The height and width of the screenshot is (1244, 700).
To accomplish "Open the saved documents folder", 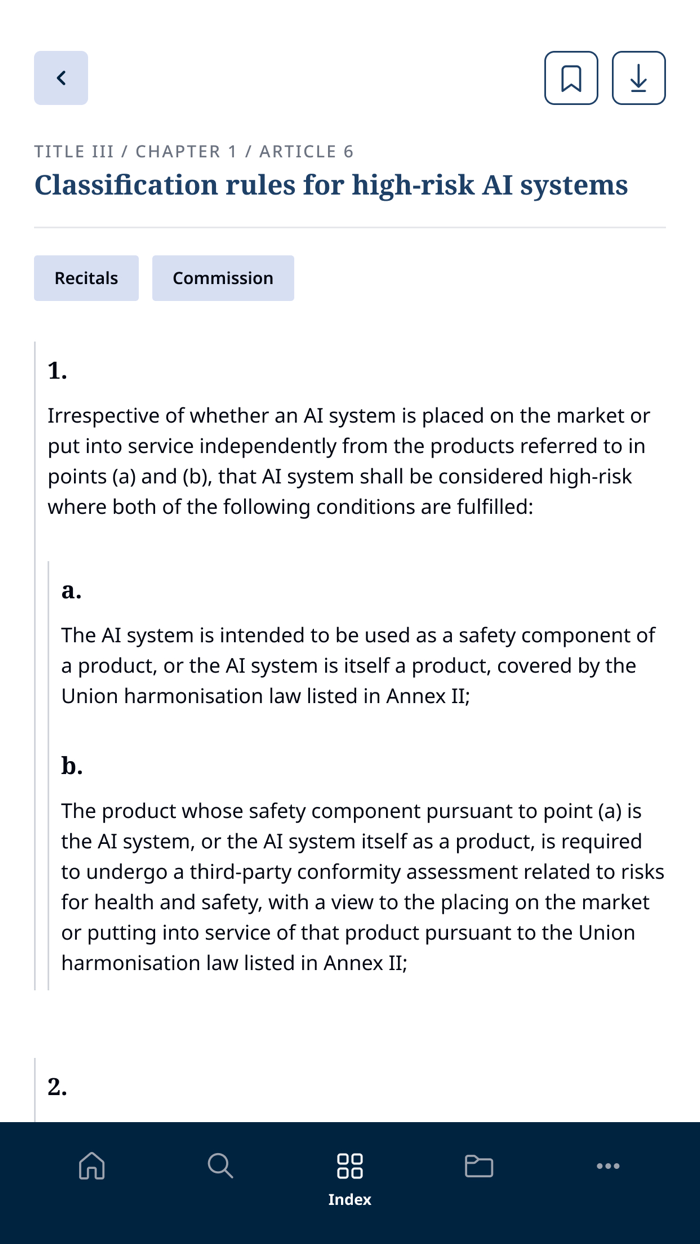I will (478, 1166).
